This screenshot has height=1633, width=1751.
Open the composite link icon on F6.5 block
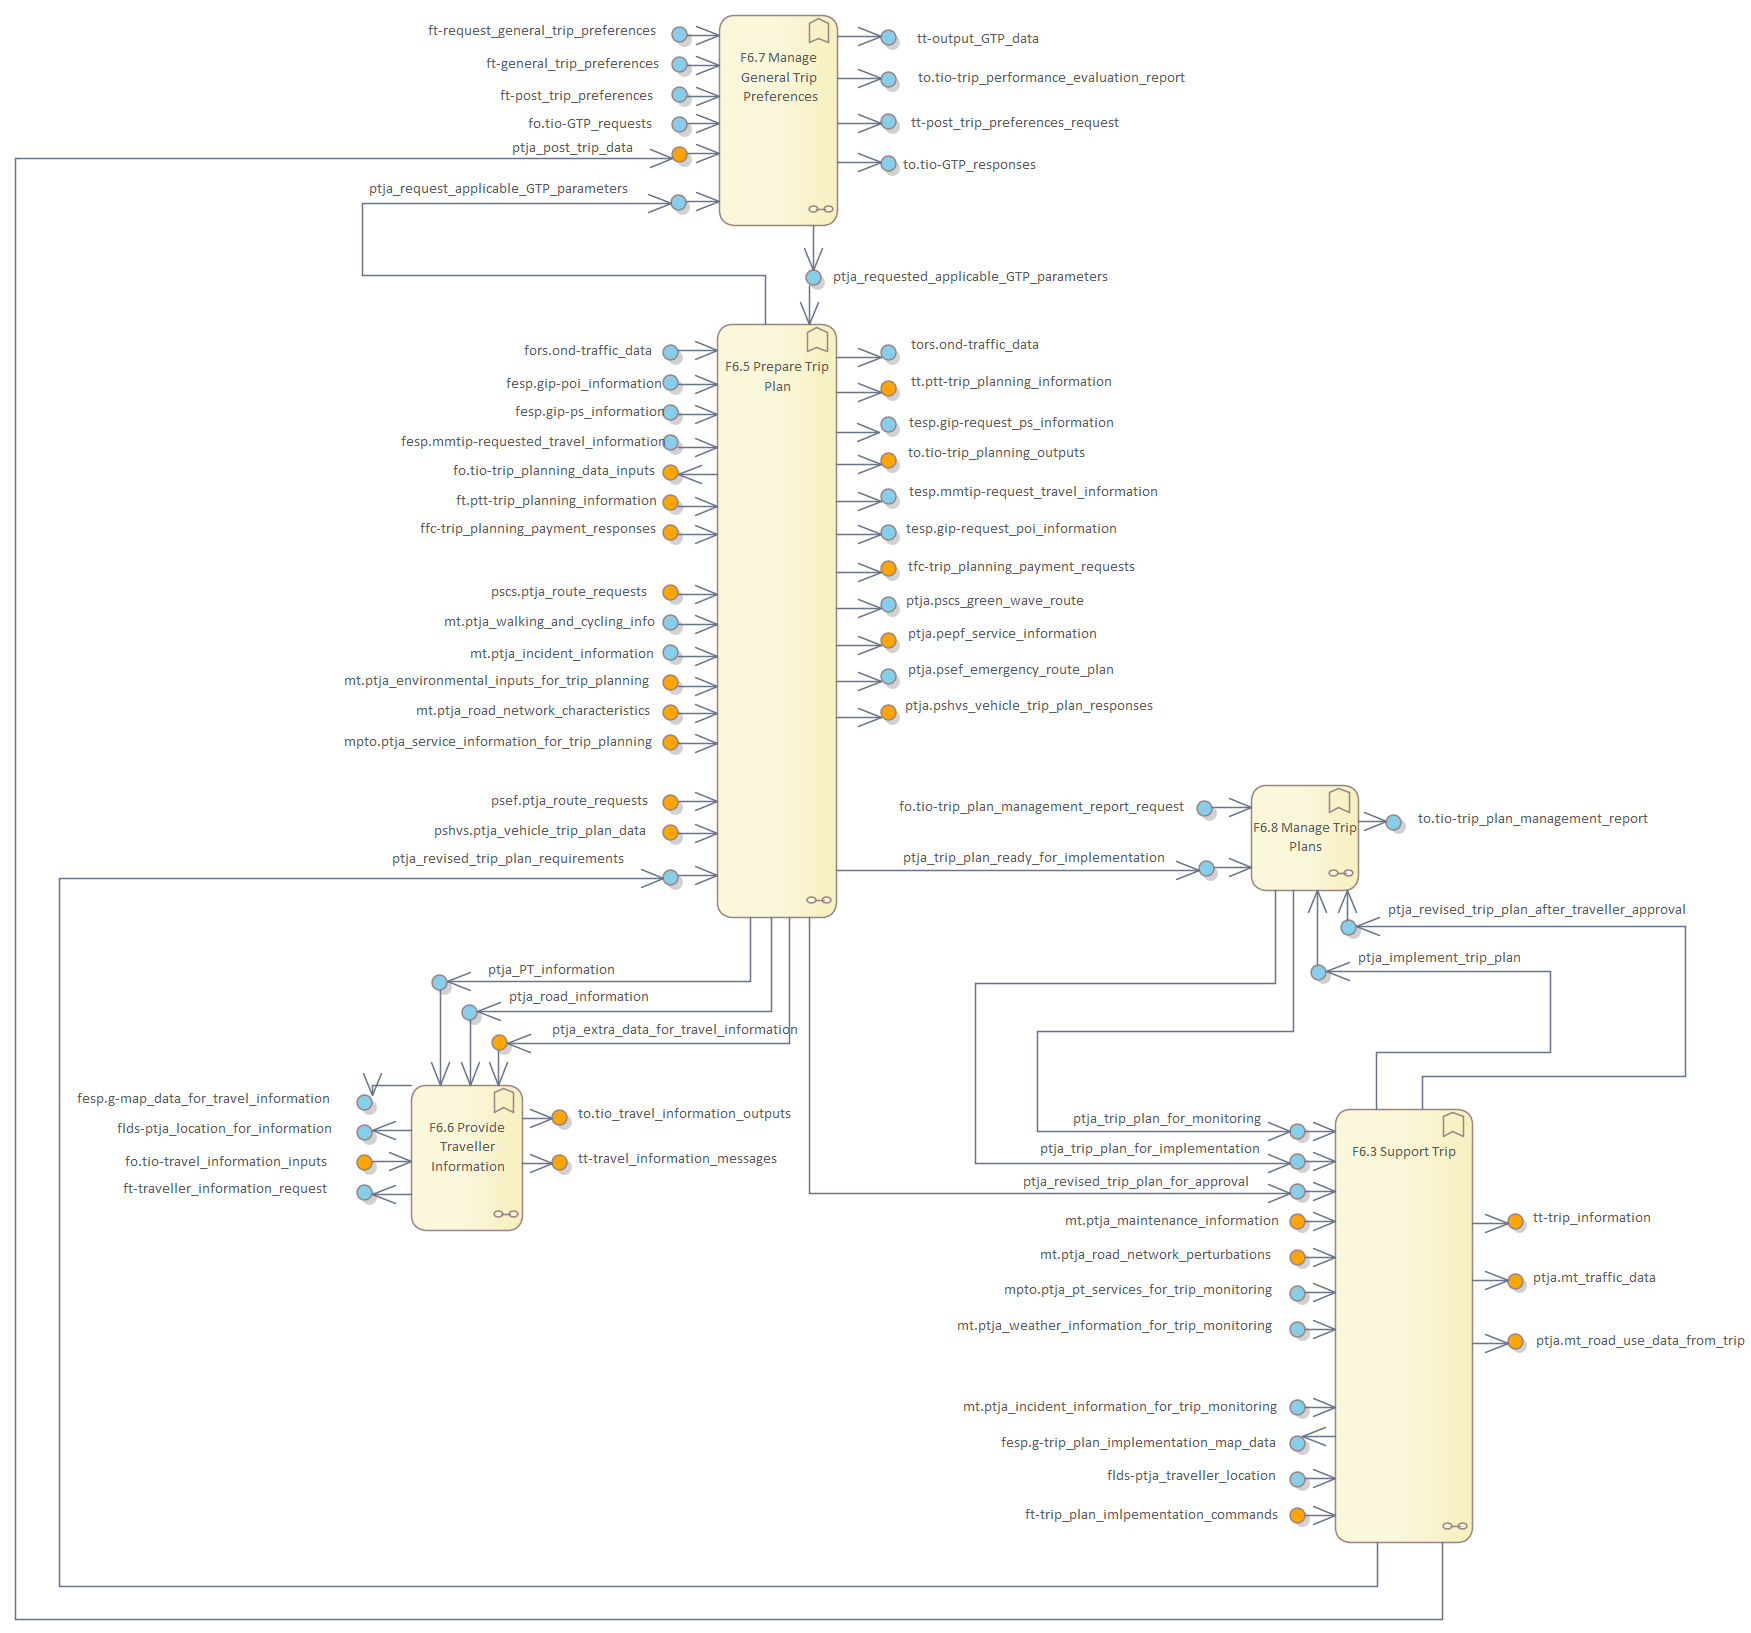pos(818,900)
